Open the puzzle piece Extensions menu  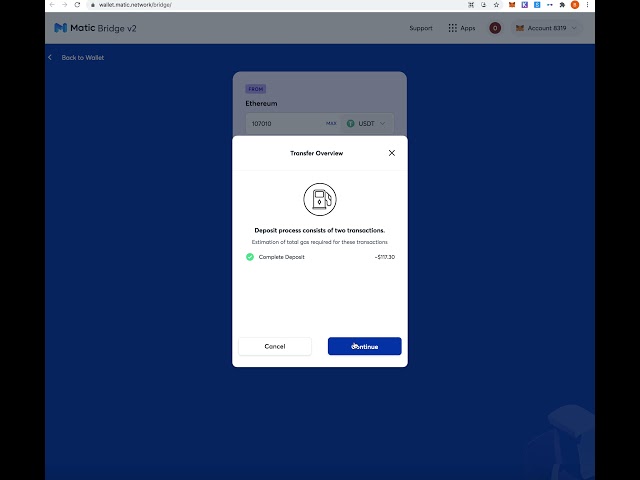click(x=562, y=5)
